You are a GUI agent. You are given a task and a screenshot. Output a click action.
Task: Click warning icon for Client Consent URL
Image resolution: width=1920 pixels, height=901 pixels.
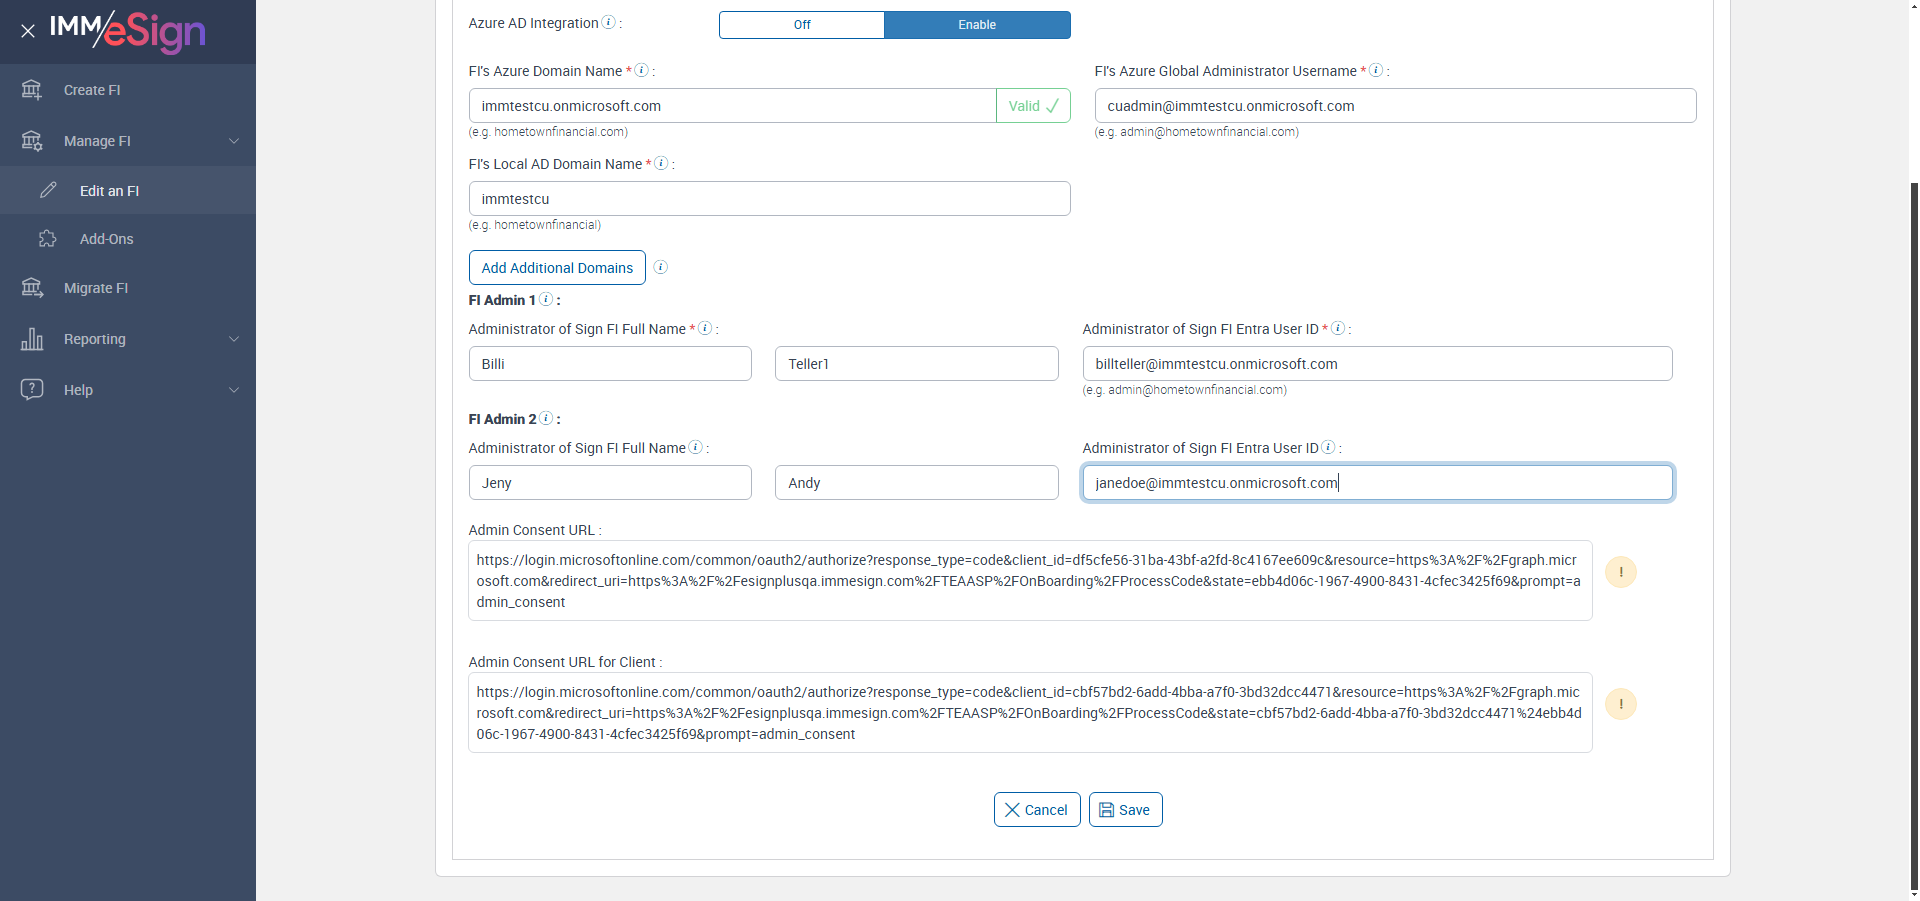tap(1620, 704)
